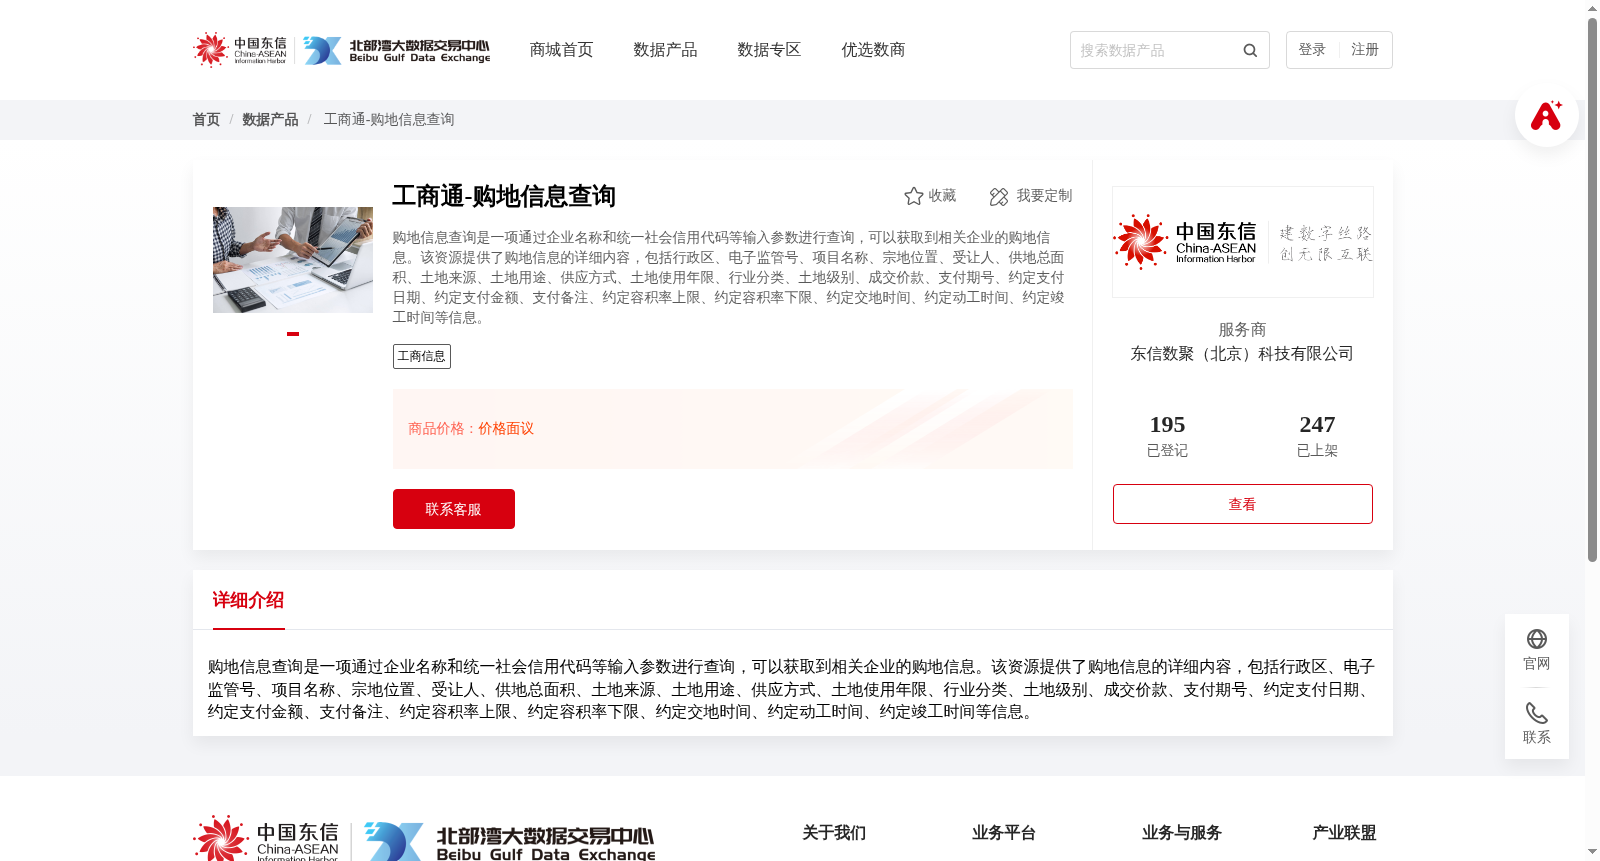
Task: Select the 详细介绍 tab
Action: (x=249, y=600)
